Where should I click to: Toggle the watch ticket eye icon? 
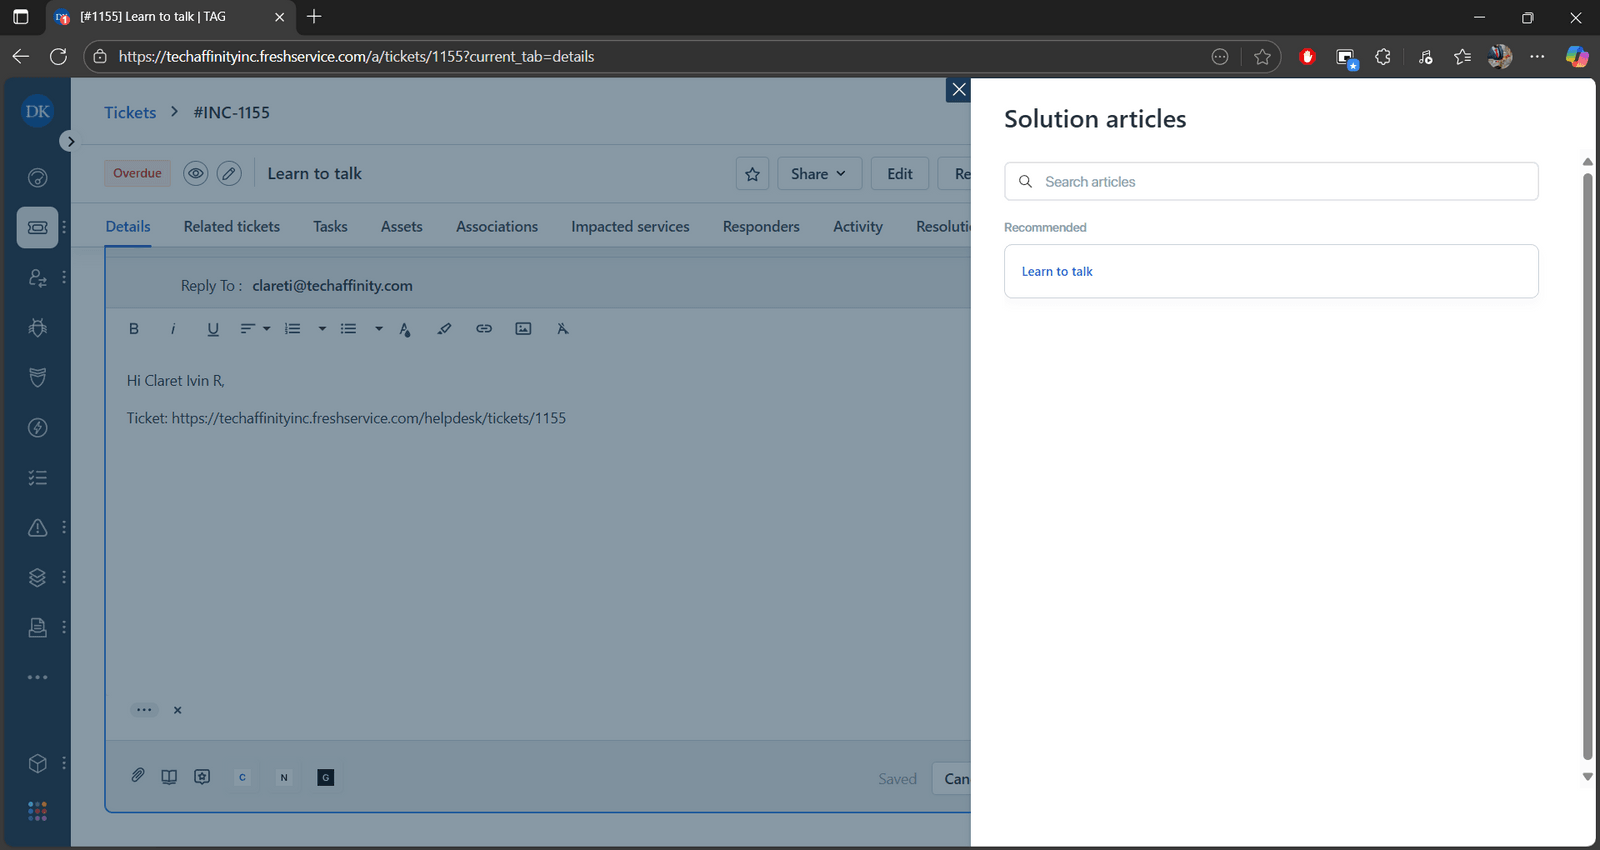[x=196, y=173]
